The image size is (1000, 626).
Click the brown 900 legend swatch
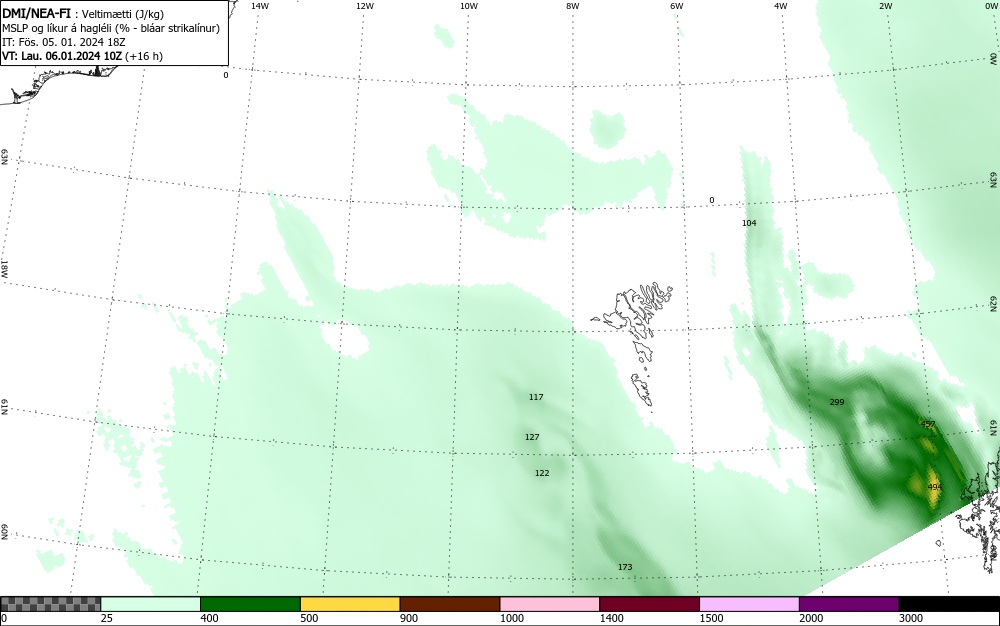coord(450,604)
